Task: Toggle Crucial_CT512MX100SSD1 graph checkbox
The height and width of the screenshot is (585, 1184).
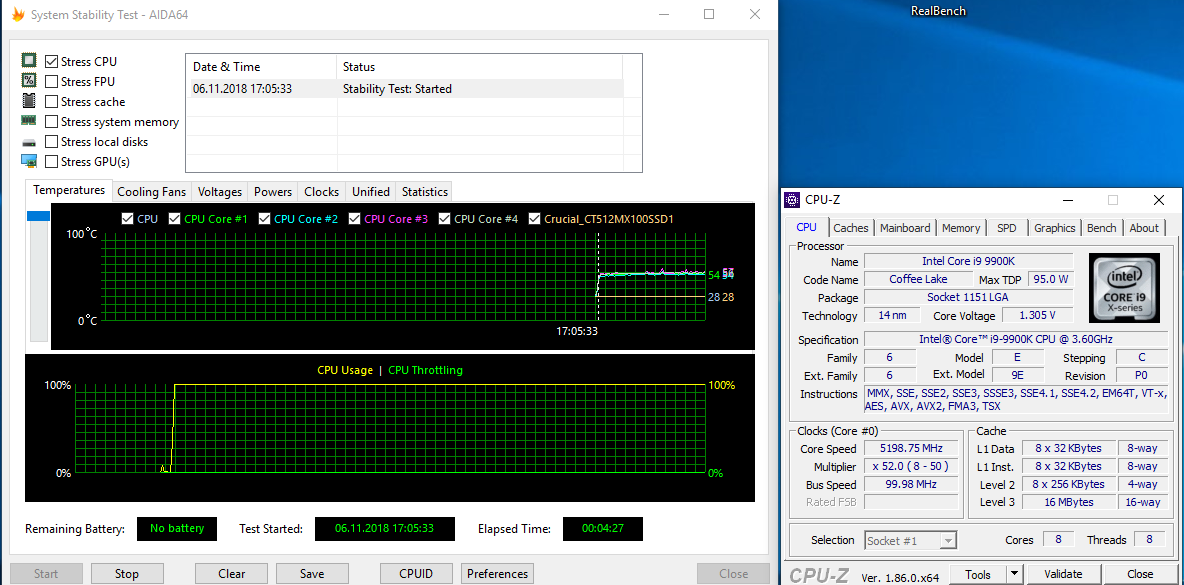Action: click(x=534, y=219)
